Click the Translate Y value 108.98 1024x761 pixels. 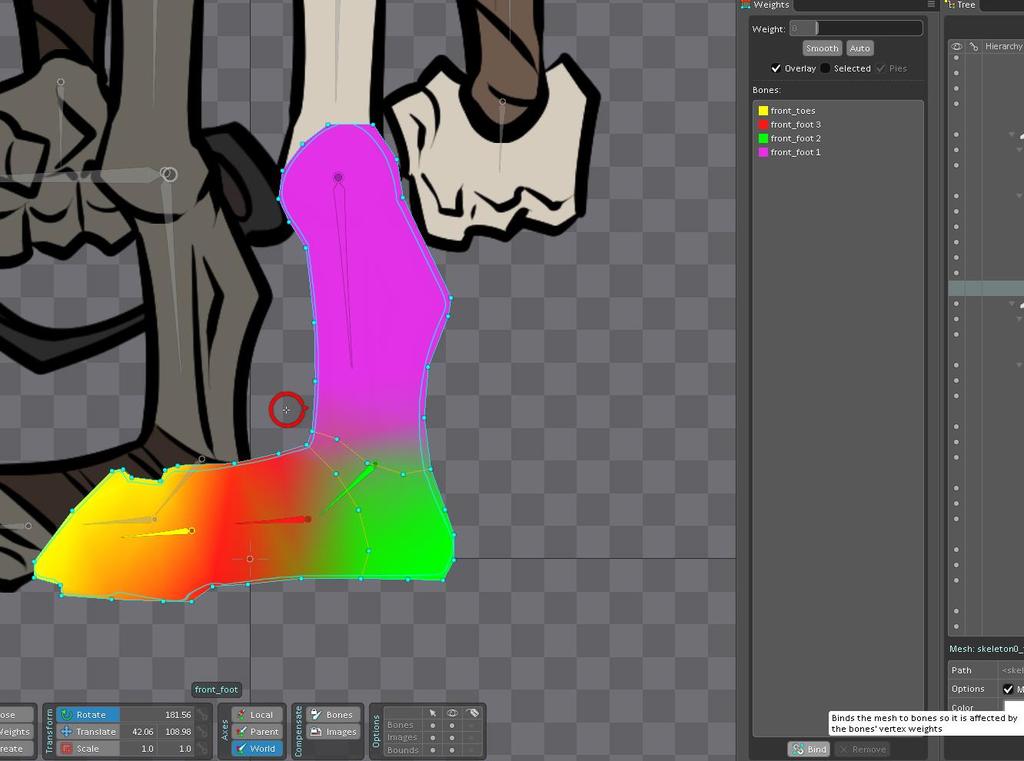click(x=178, y=732)
